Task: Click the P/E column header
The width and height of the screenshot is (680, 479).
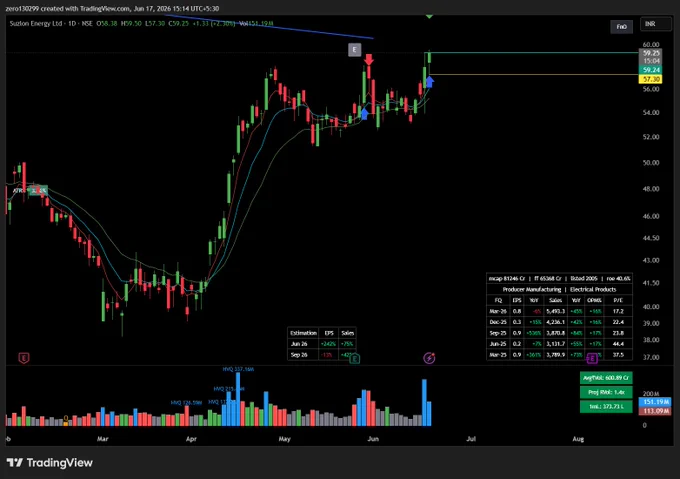Action: 618,300
